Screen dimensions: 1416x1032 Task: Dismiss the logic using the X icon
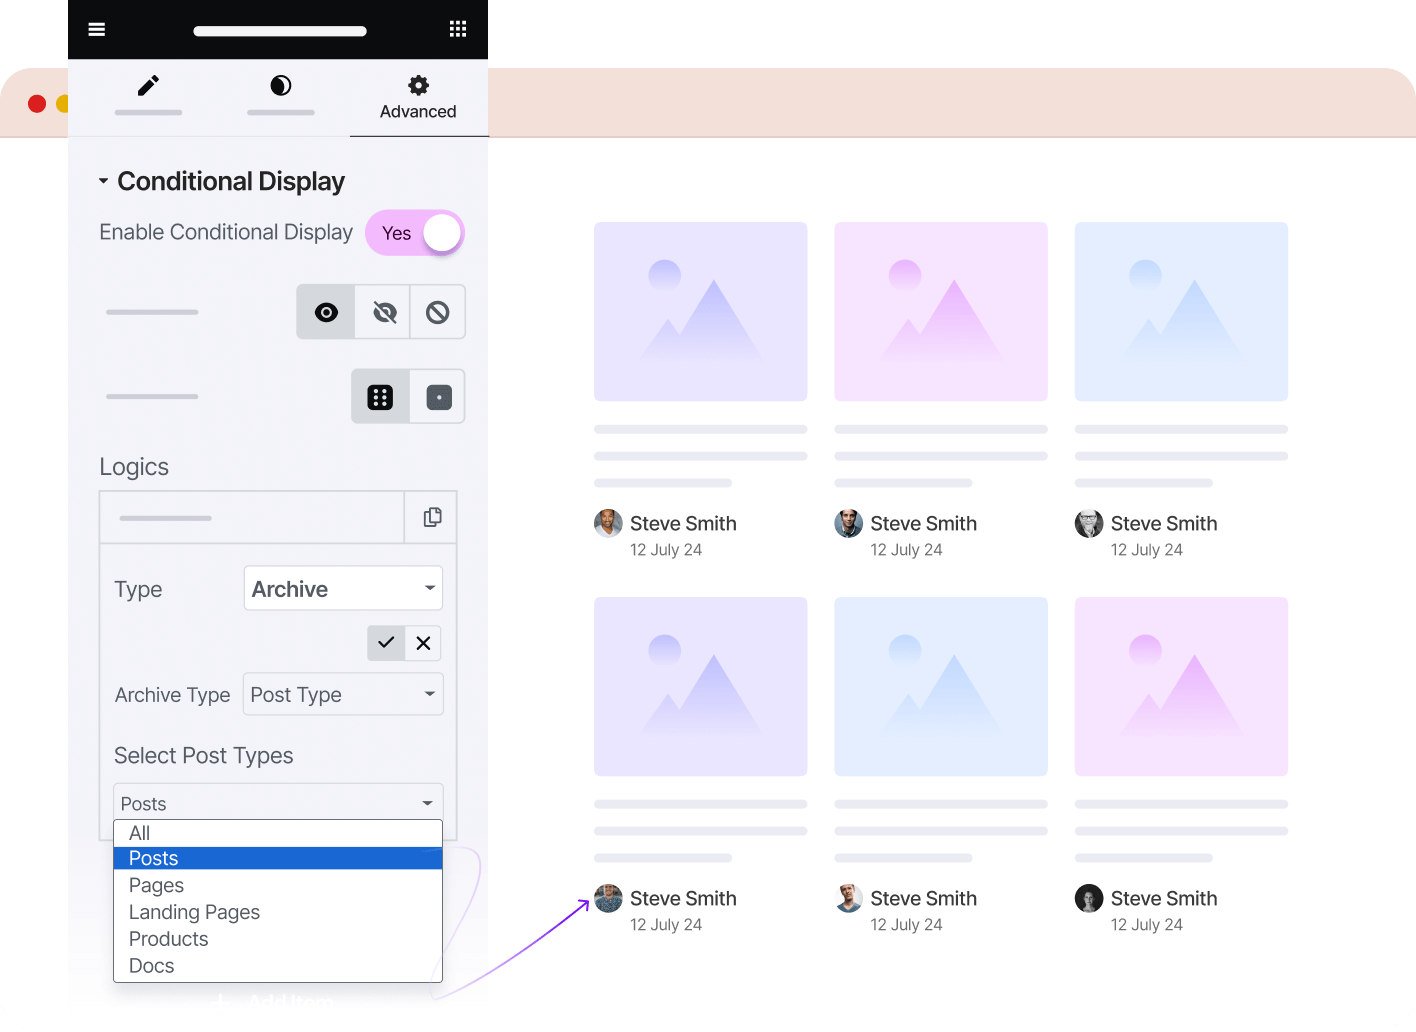point(422,642)
